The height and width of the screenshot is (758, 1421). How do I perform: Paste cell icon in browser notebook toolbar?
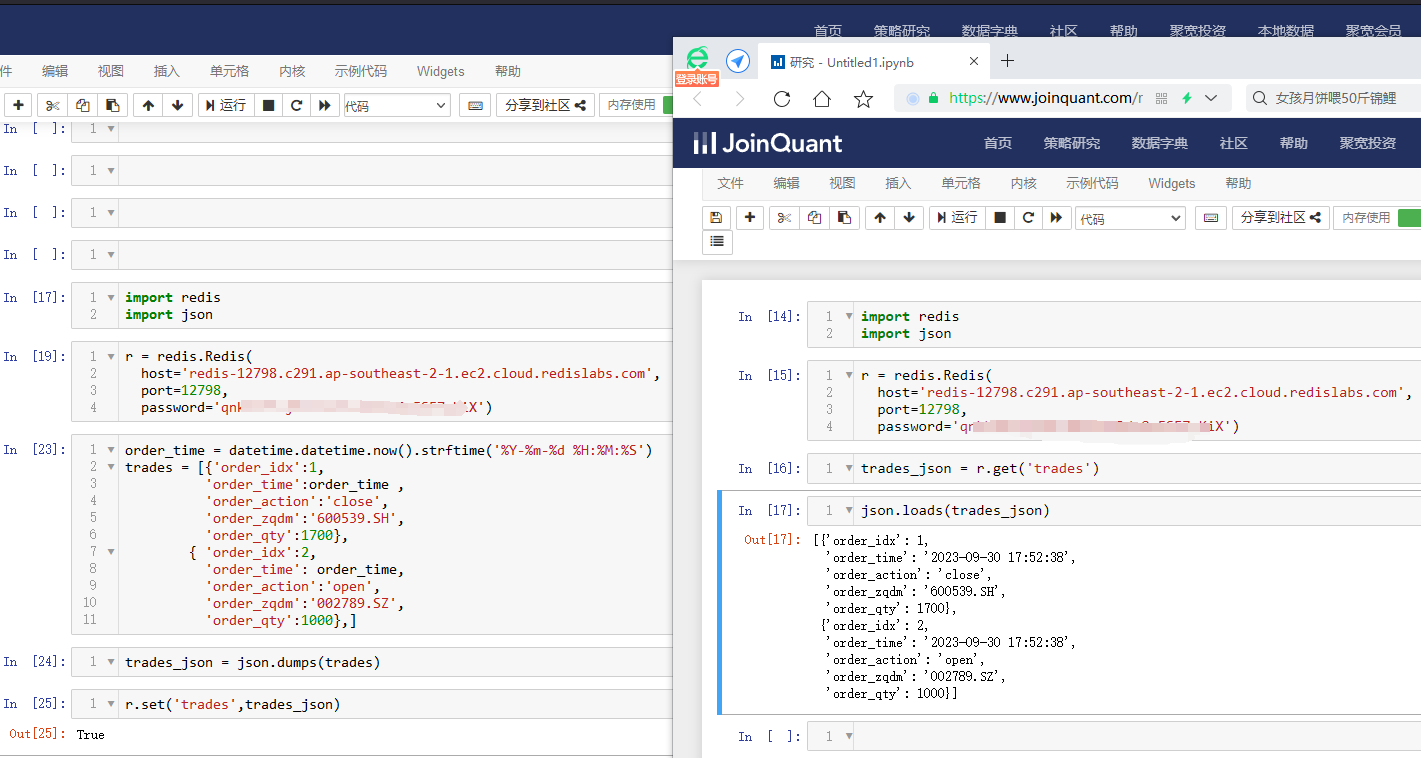pyautogui.click(x=844, y=217)
